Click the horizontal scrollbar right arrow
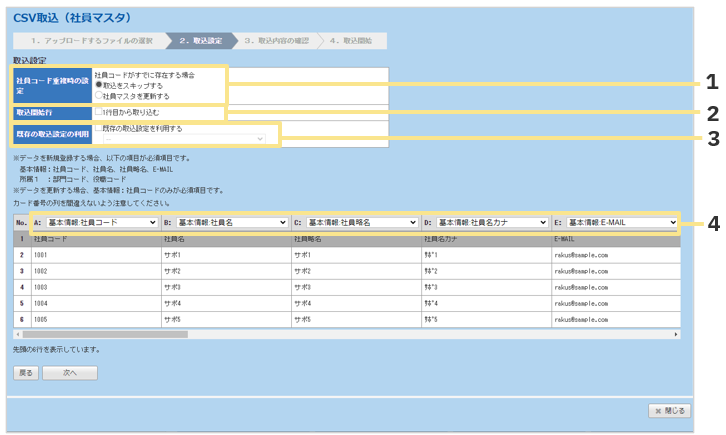 coord(676,334)
